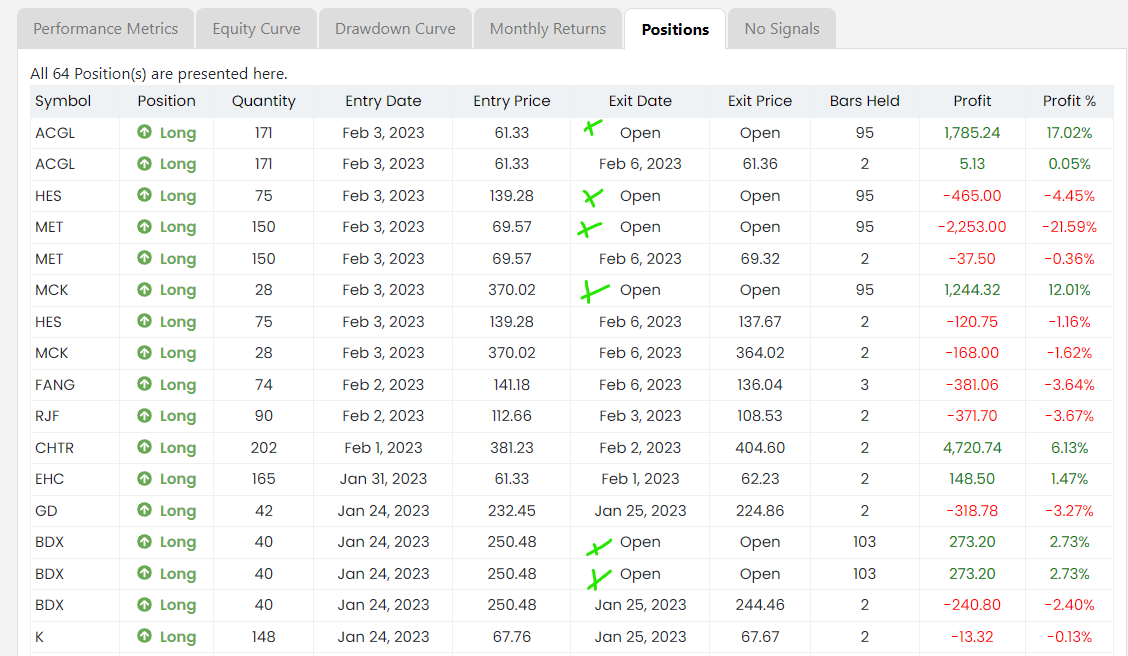Click the 61.36 exit price cell
This screenshot has width=1128, height=656.
(760, 164)
